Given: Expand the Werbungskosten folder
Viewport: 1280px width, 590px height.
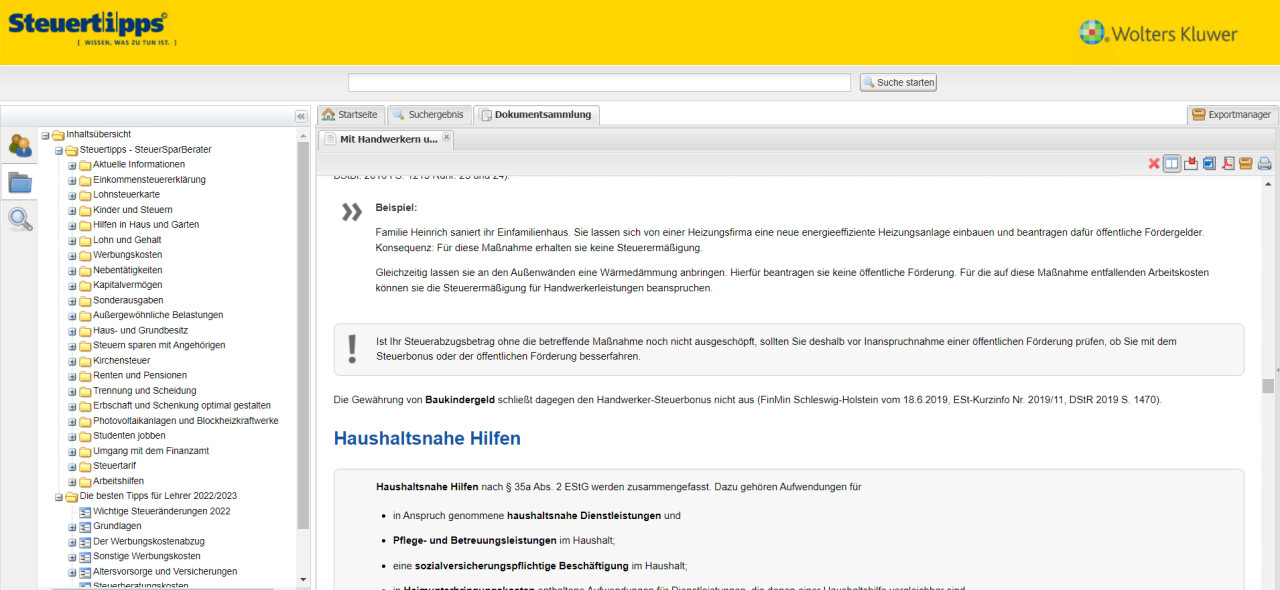Looking at the screenshot, I should (72, 255).
